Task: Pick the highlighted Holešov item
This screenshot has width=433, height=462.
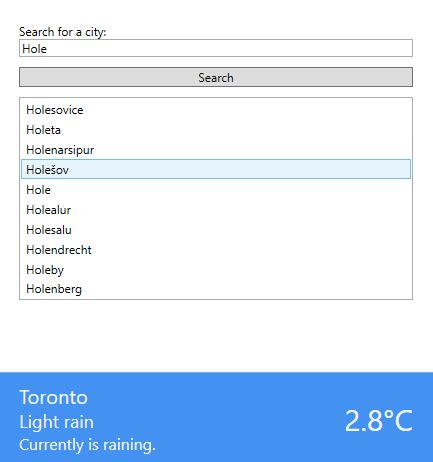Action: 216,169
